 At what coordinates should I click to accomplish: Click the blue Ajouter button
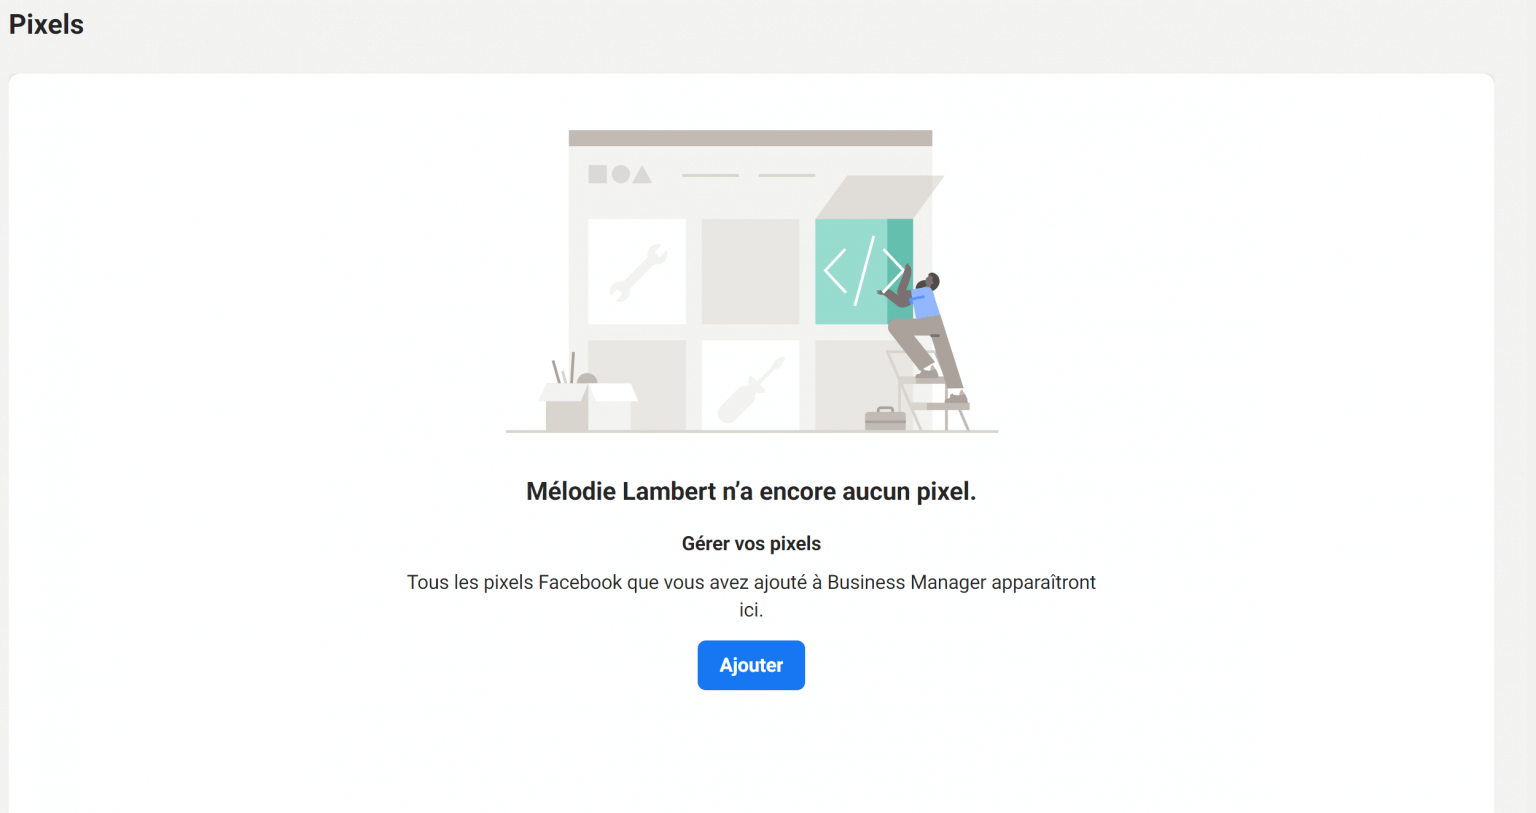point(751,665)
